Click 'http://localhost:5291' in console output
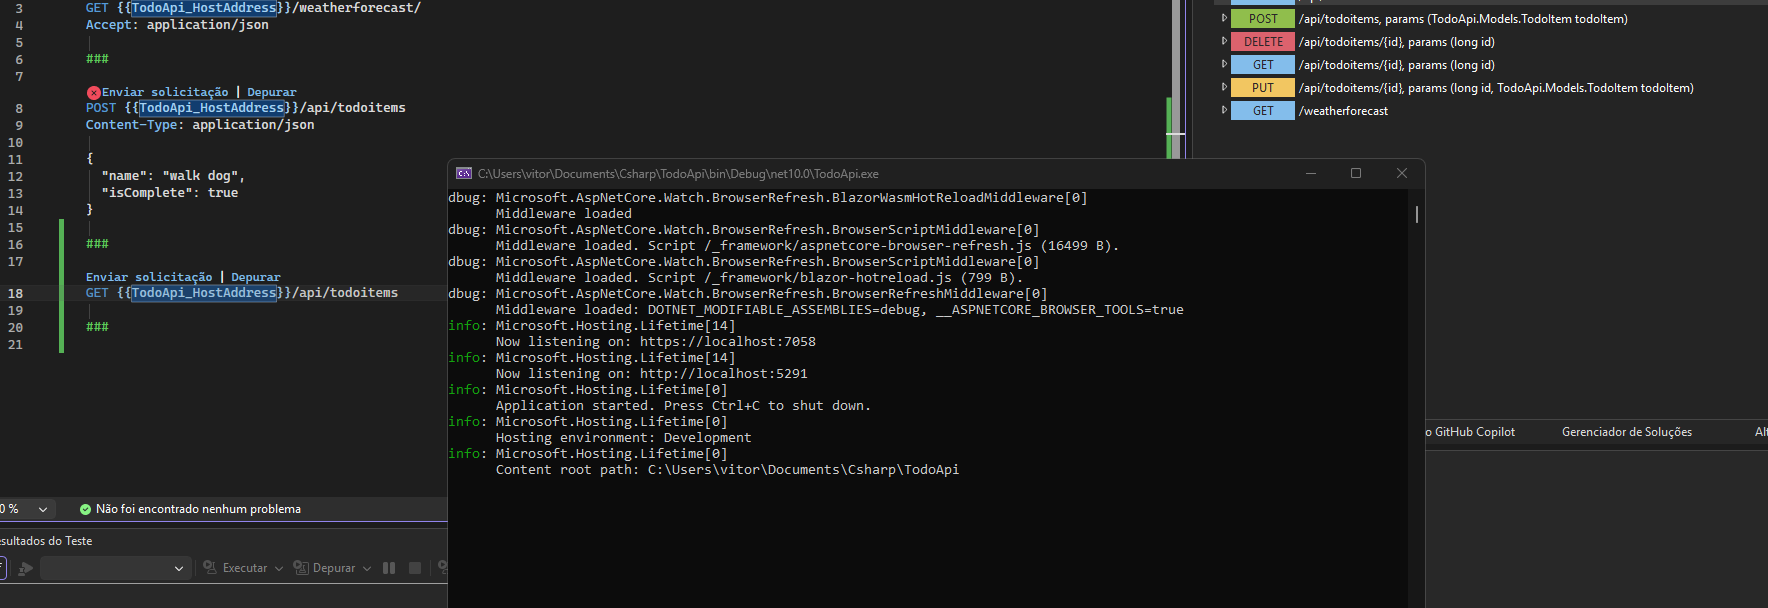Viewport: 1768px width, 608px height. [x=724, y=374]
